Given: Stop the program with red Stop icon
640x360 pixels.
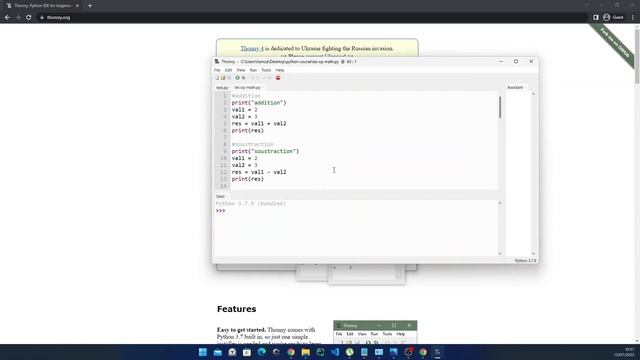Looking at the screenshot, I should coord(278,78).
